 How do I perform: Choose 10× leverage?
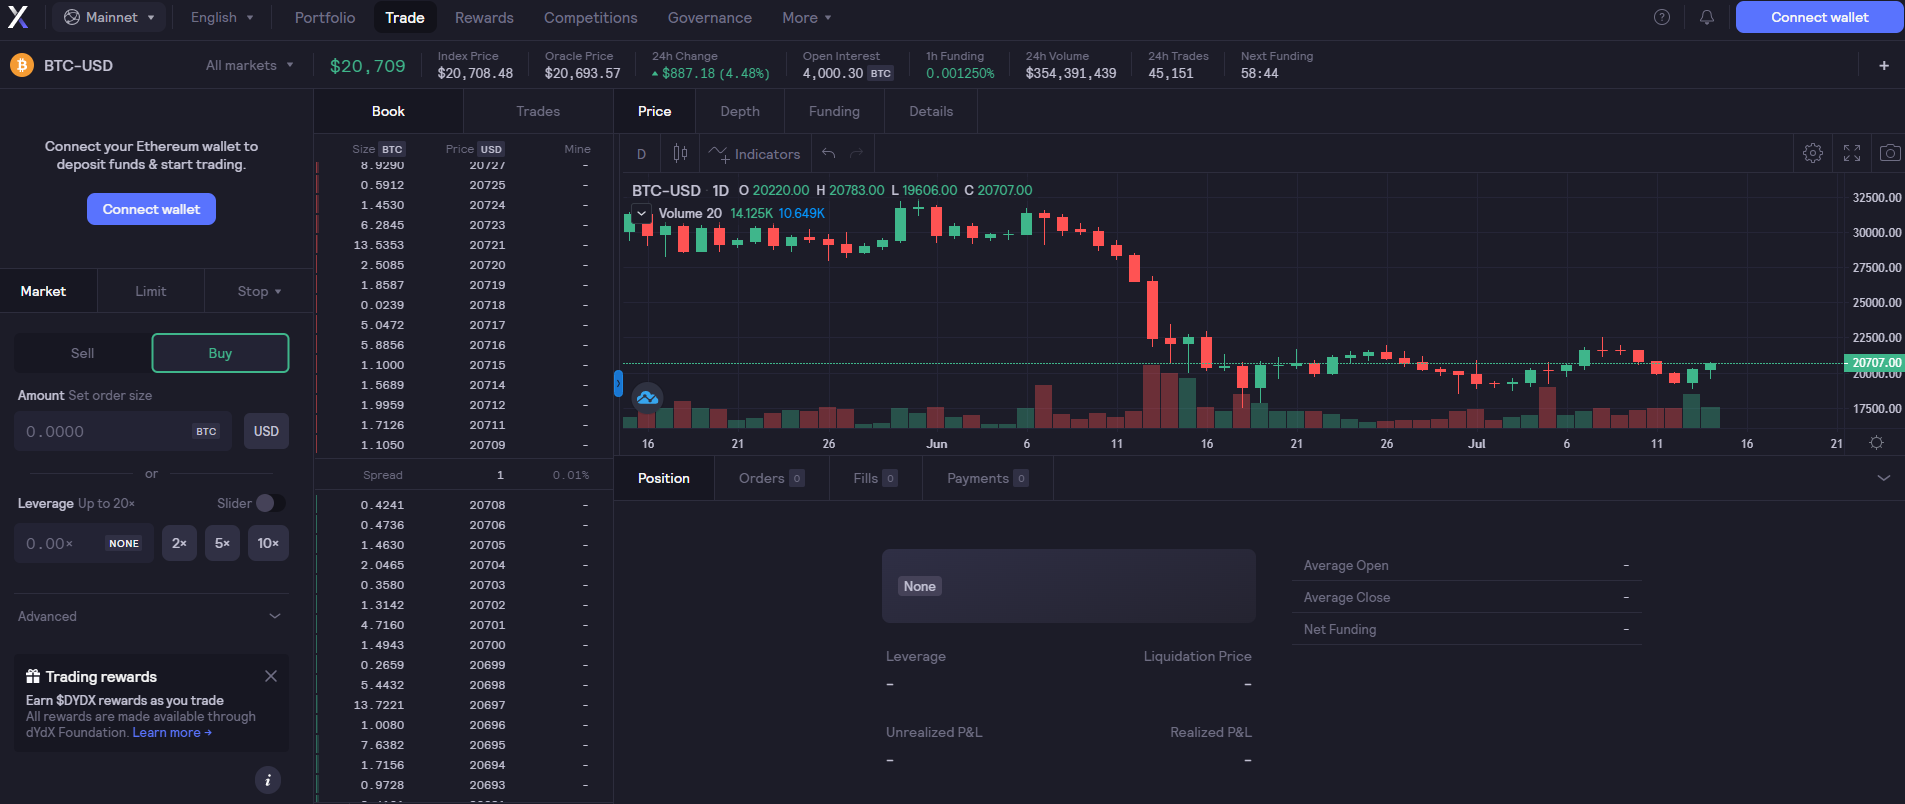[268, 543]
